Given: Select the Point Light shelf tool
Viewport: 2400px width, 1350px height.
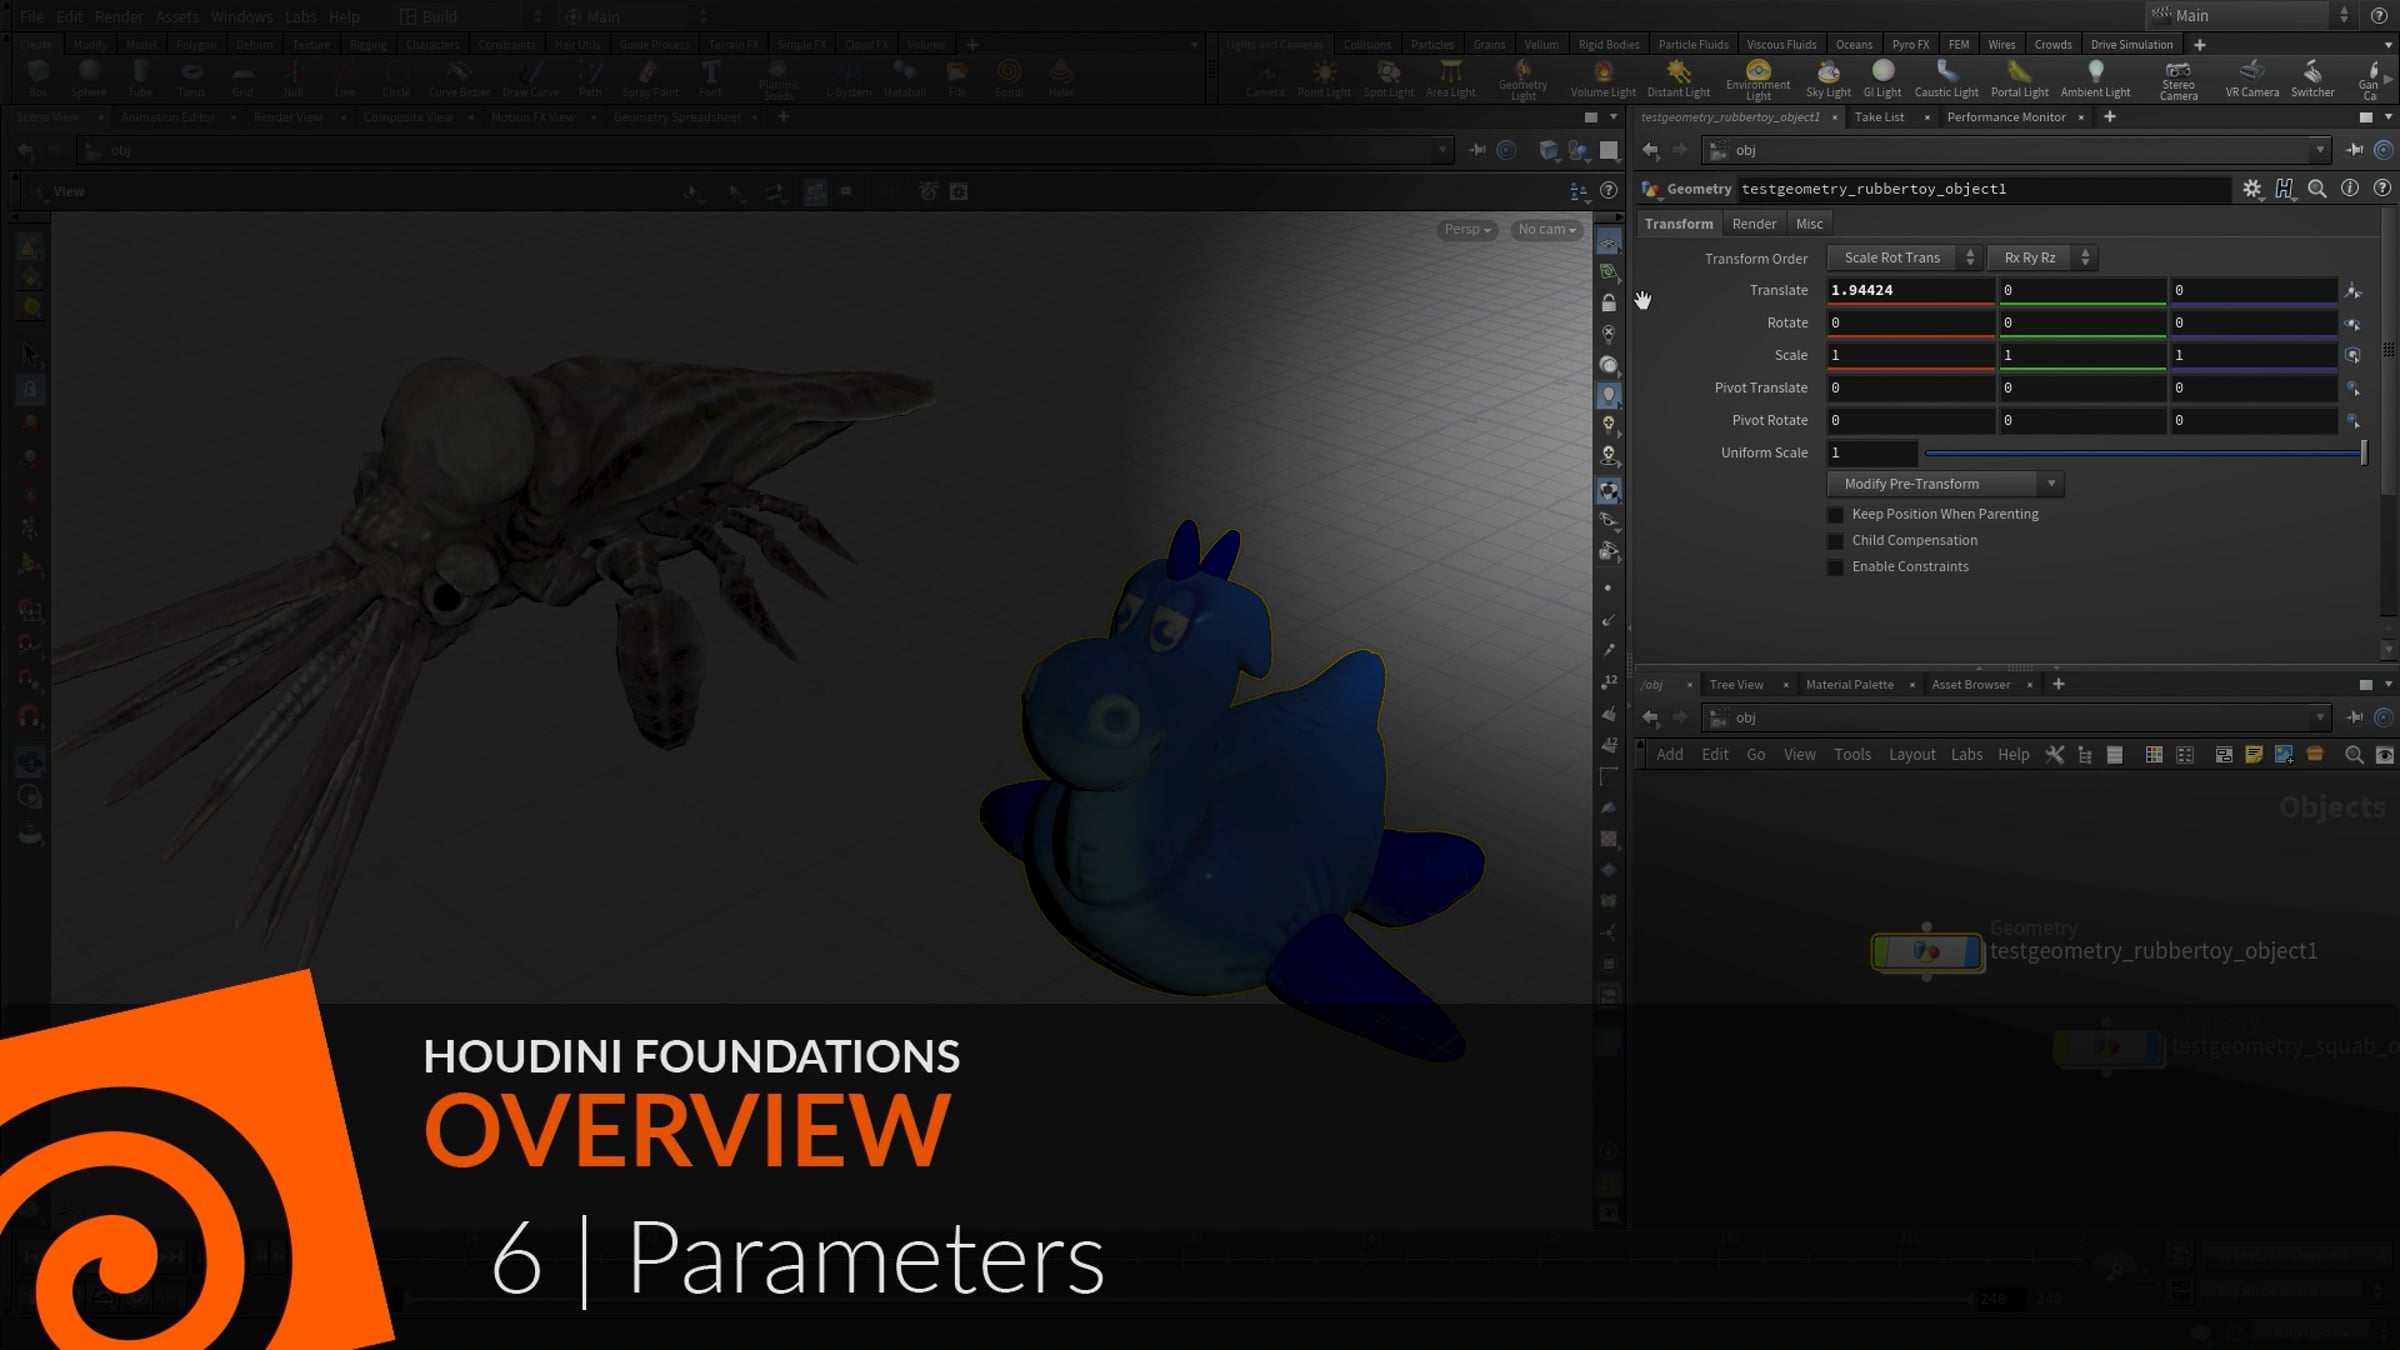Looking at the screenshot, I should click(x=1323, y=76).
